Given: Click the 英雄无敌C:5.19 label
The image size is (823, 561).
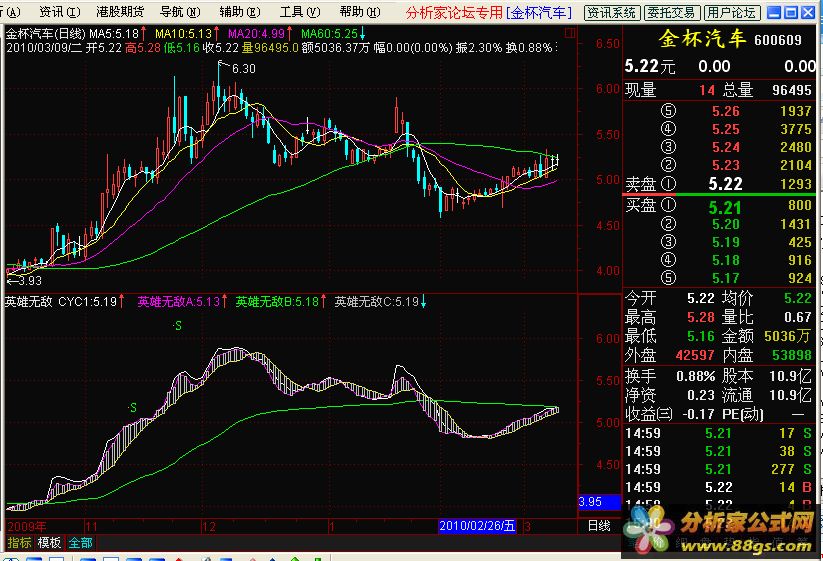Looking at the screenshot, I should tap(380, 302).
